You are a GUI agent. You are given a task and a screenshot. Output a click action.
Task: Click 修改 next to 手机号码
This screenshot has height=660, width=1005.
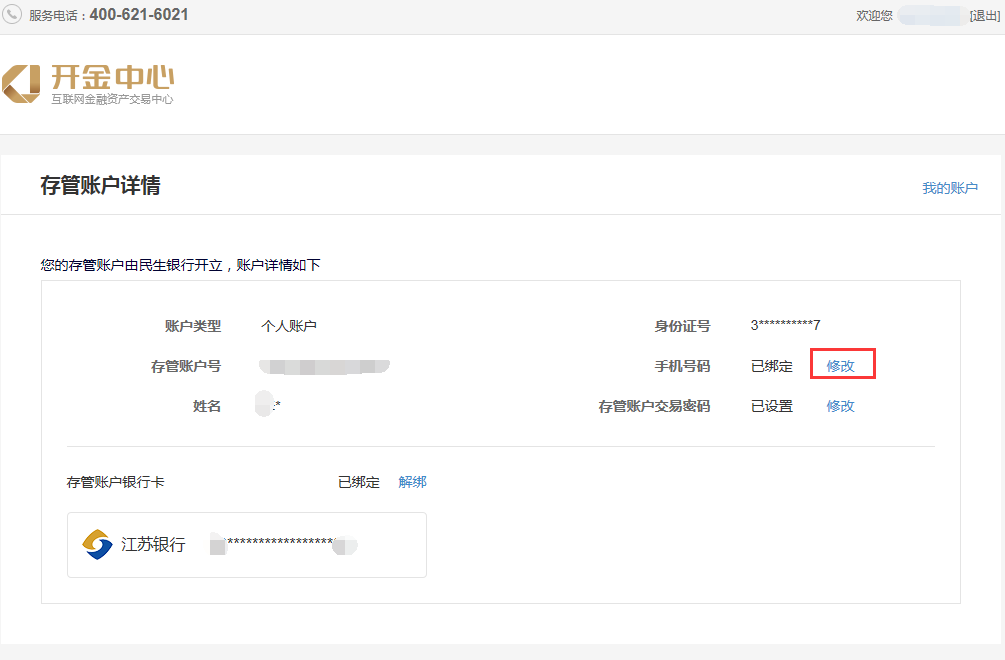coord(841,366)
